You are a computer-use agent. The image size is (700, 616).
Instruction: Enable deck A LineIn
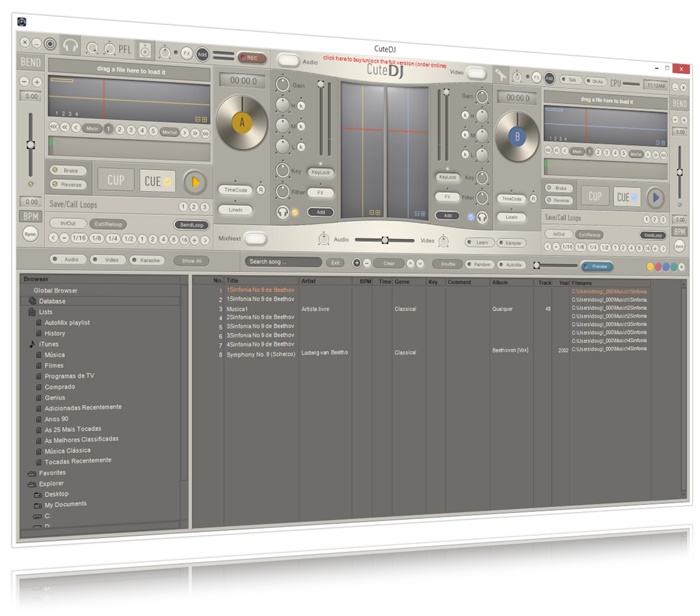(x=235, y=209)
